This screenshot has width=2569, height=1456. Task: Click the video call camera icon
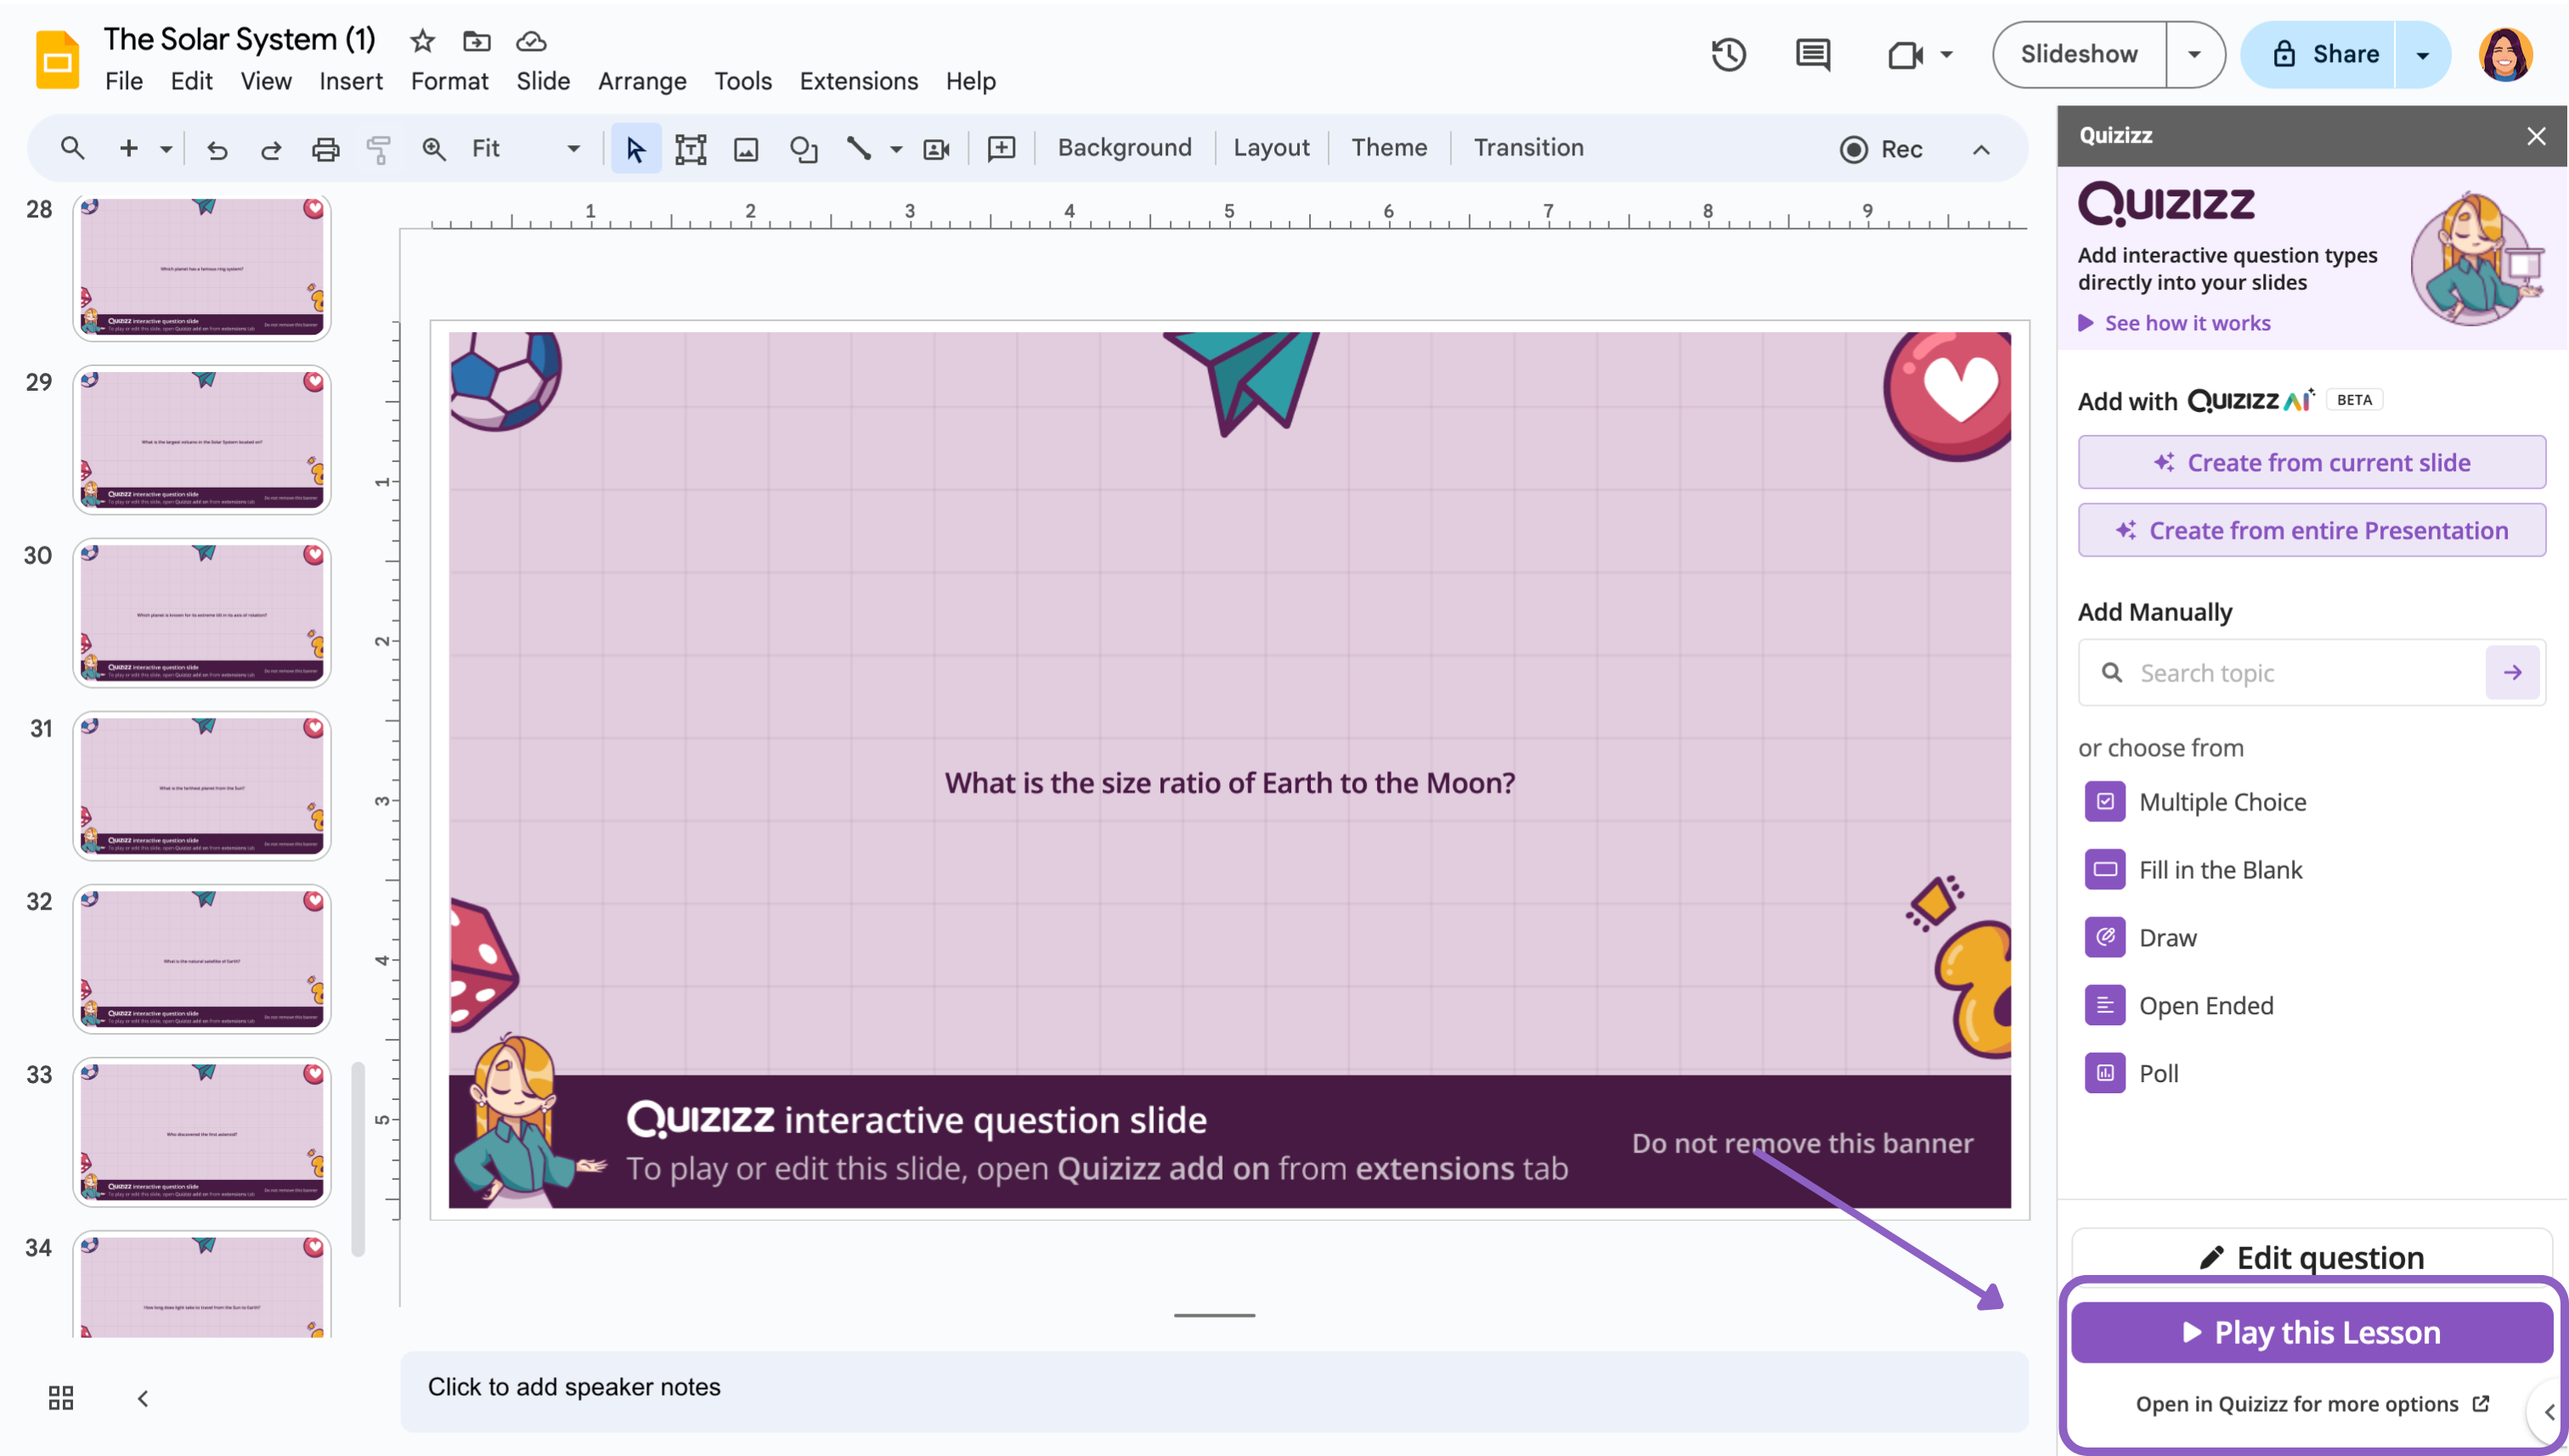[1905, 54]
